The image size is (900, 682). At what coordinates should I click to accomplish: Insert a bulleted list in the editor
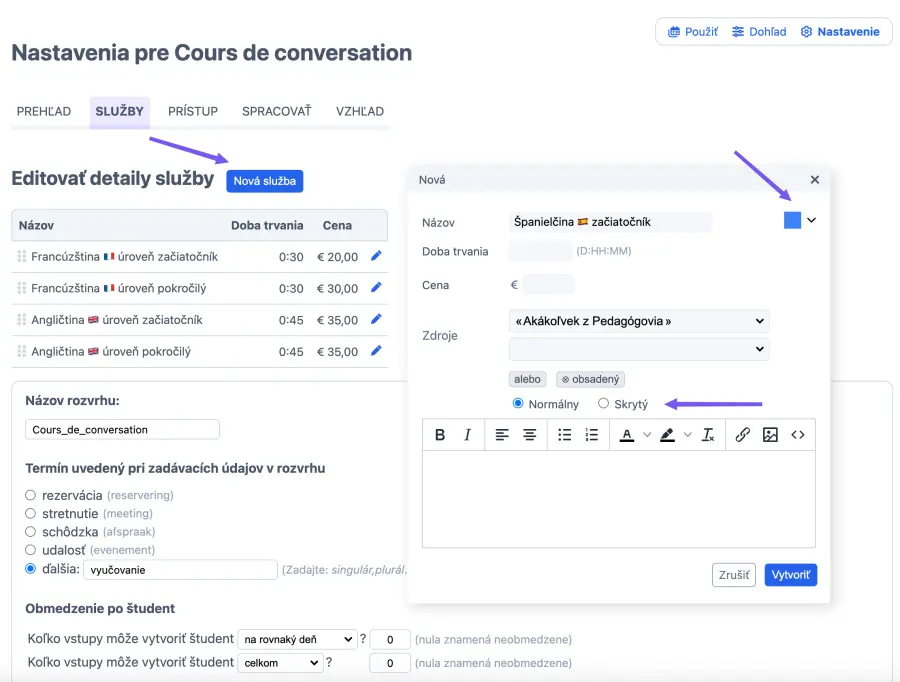point(564,435)
